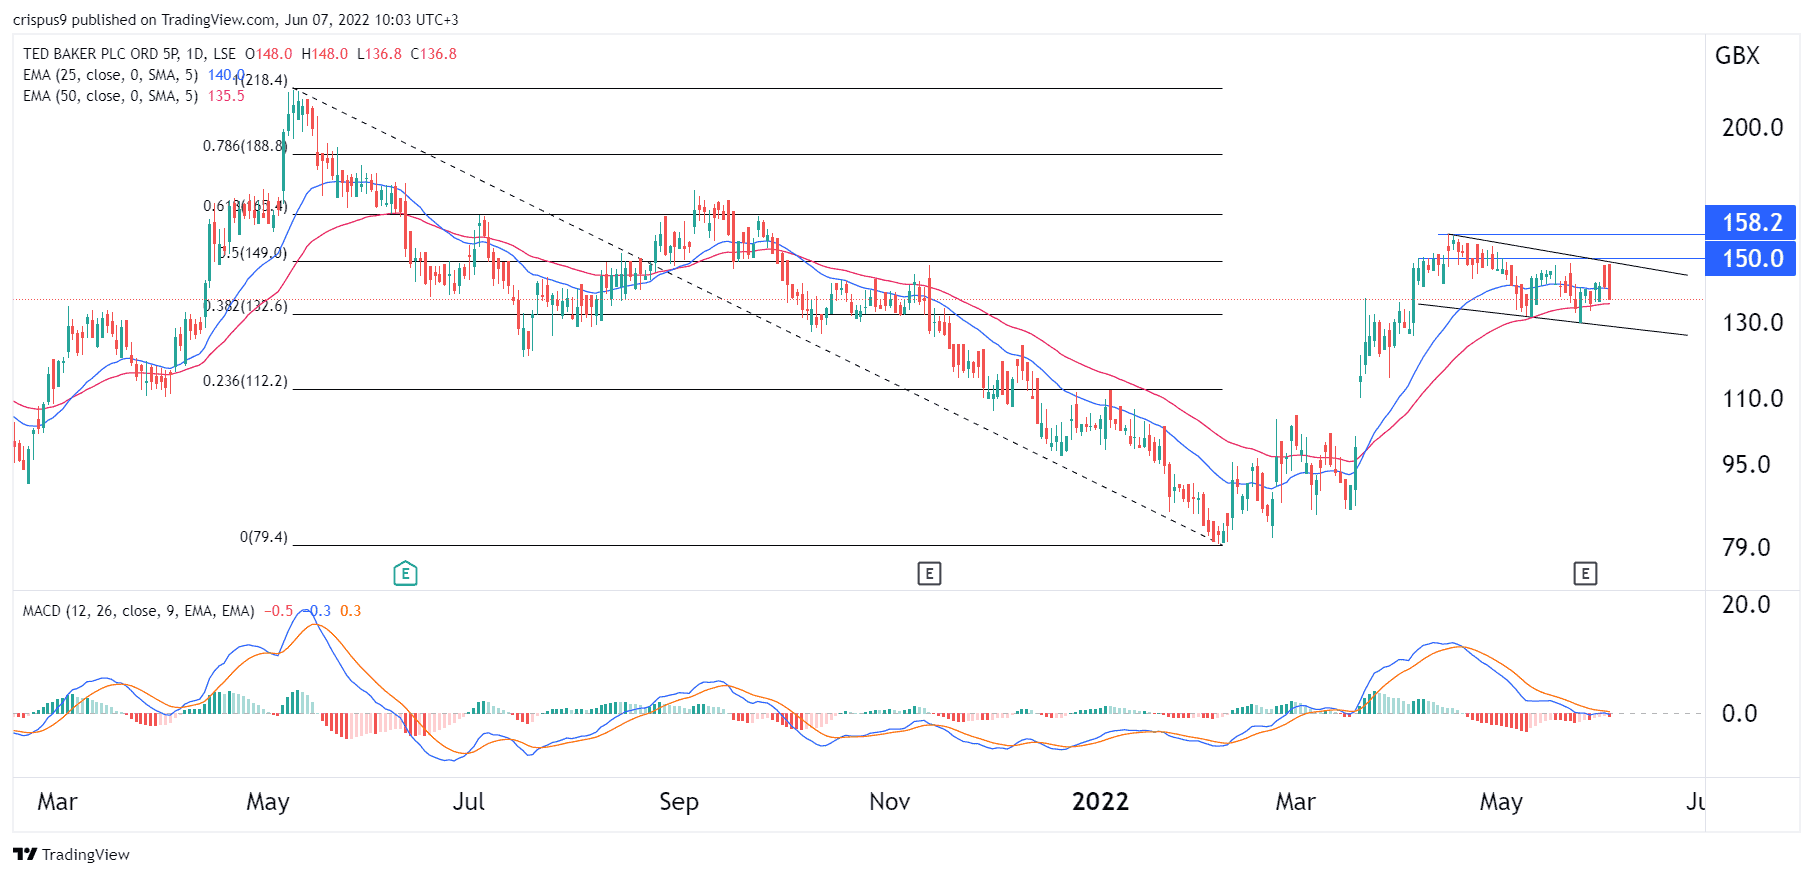Select the 0.236(112.2) Fibonacci level label
This screenshot has height=876, width=1813.
coord(245,381)
